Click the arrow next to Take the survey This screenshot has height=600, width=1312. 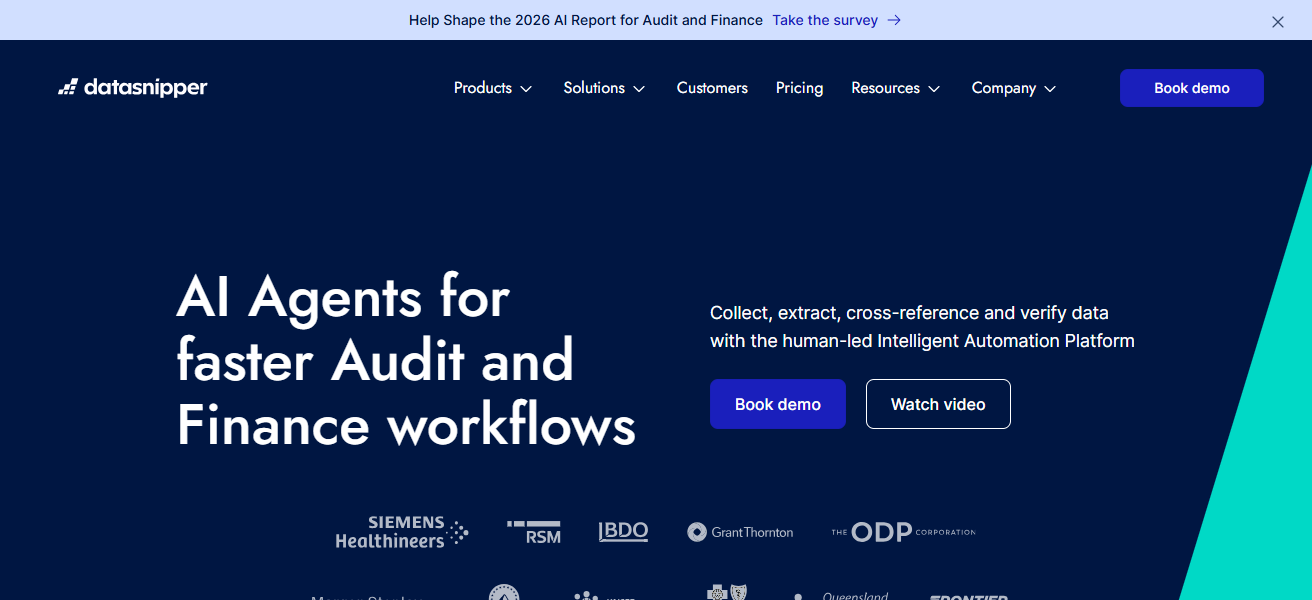pyautogui.click(x=894, y=20)
